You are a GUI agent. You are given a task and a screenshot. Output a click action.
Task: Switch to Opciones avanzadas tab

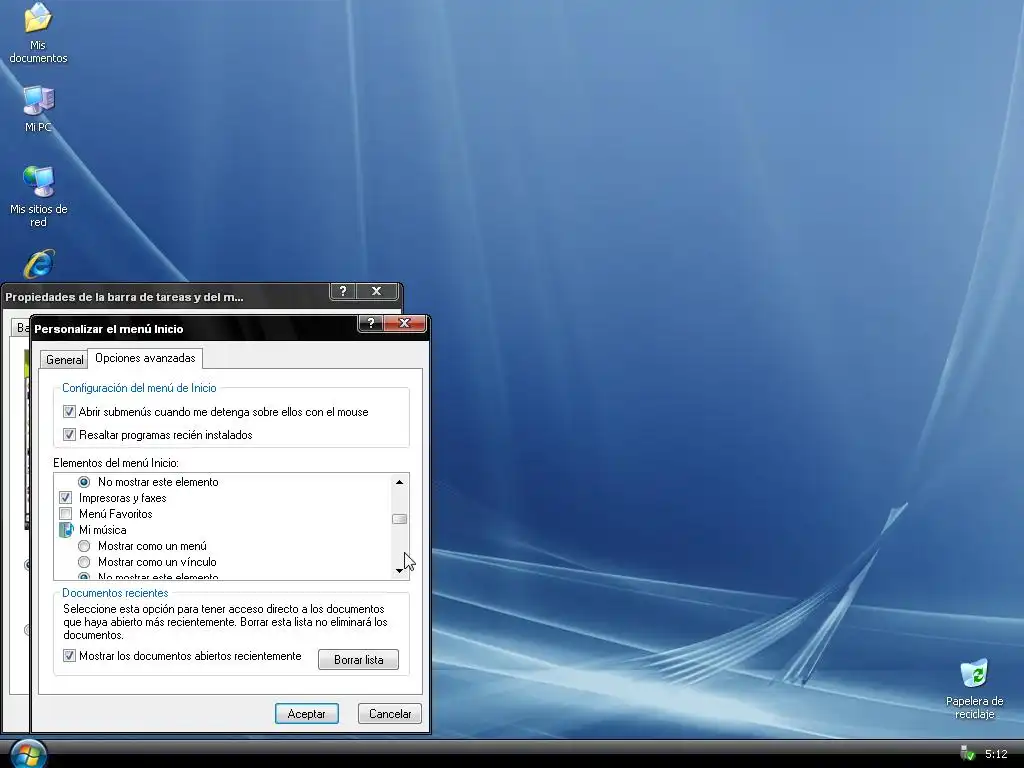145,358
